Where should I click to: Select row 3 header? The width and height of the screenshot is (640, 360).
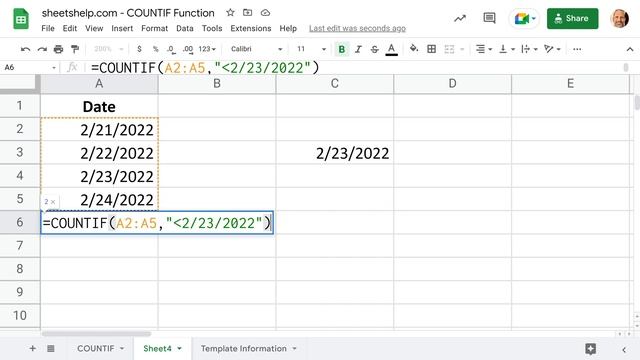click(20, 152)
